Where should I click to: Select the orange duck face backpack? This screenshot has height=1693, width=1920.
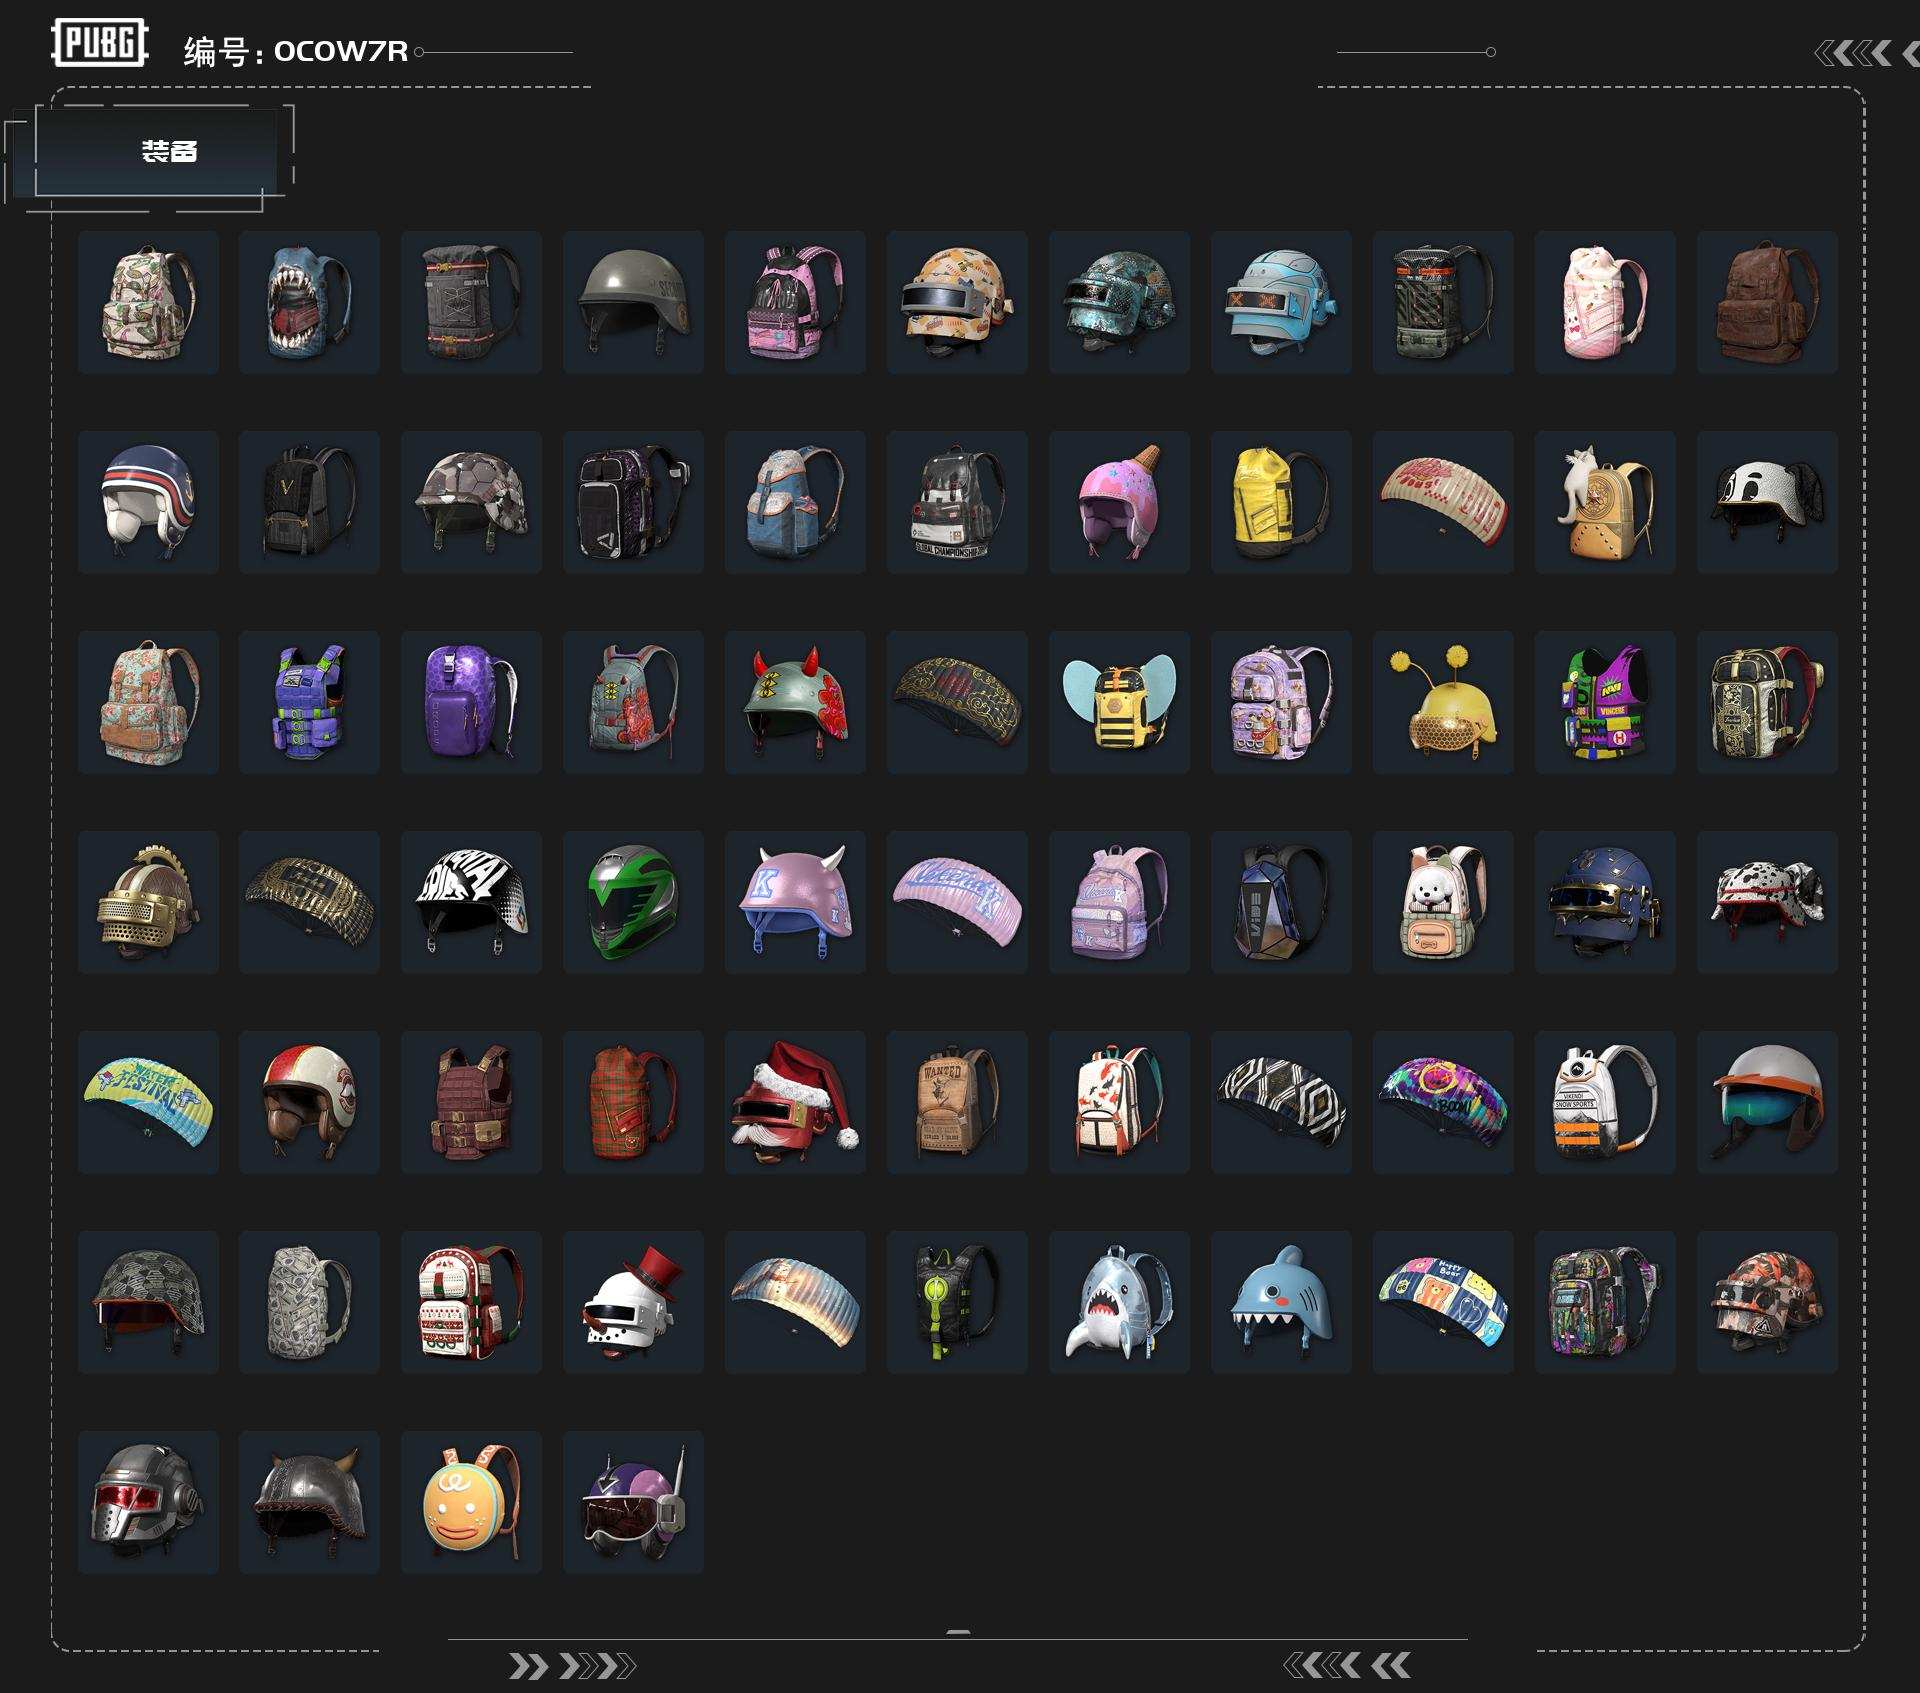pyautogui.click(x=471, y=1502)
